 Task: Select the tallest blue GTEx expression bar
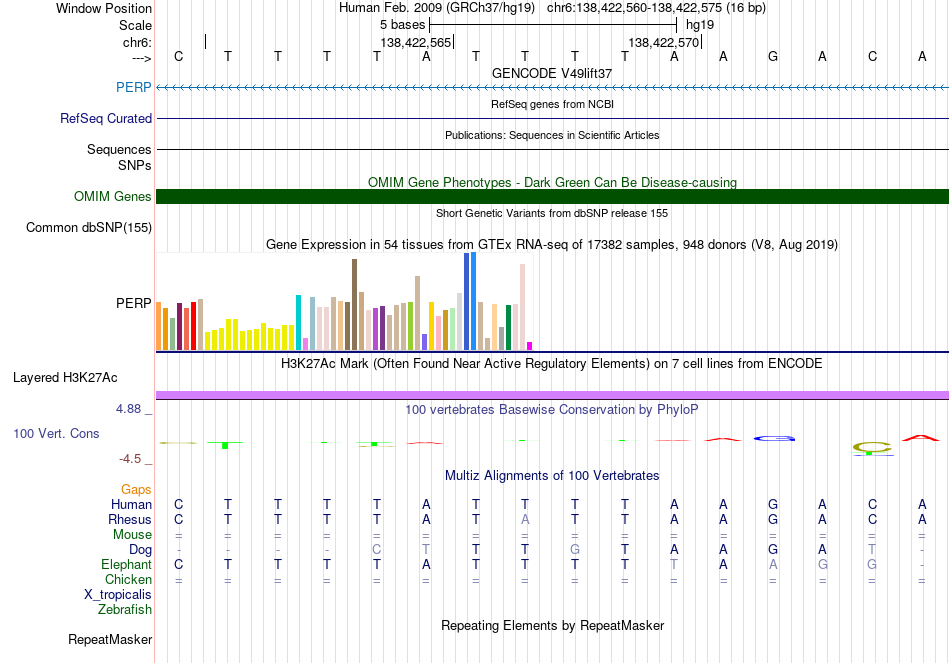click(x=473, y=301)
